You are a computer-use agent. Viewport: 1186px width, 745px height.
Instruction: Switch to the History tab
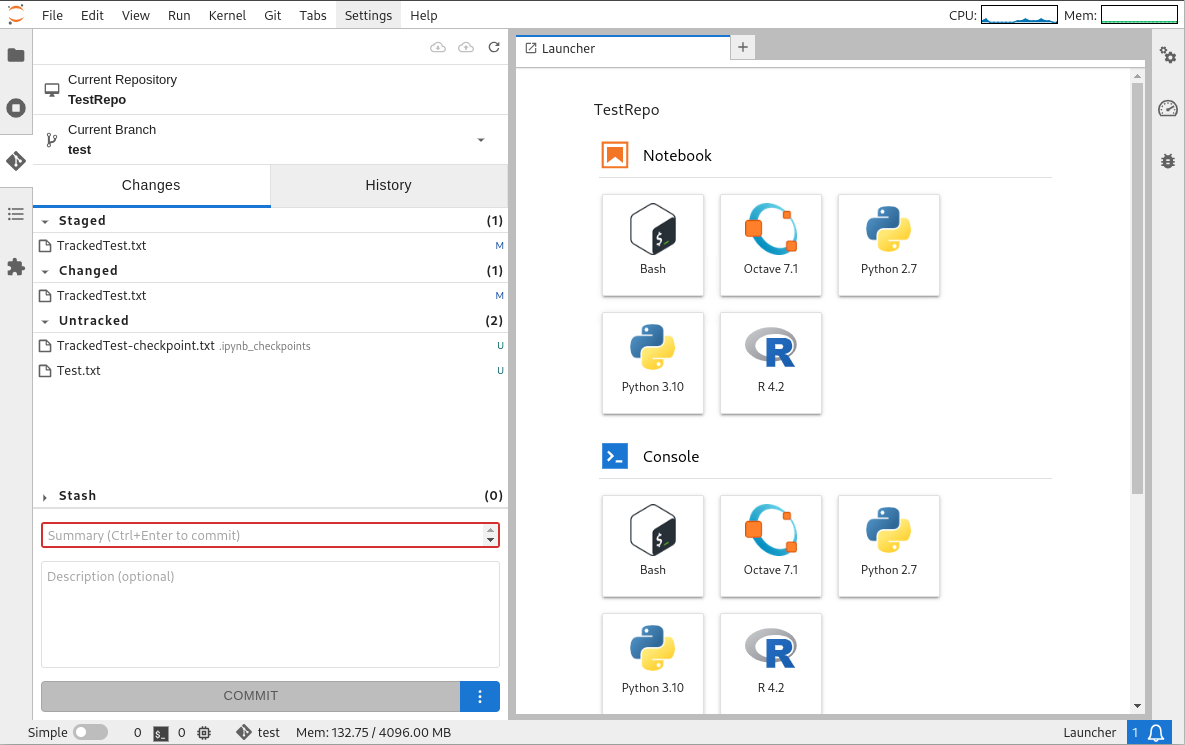389,185
